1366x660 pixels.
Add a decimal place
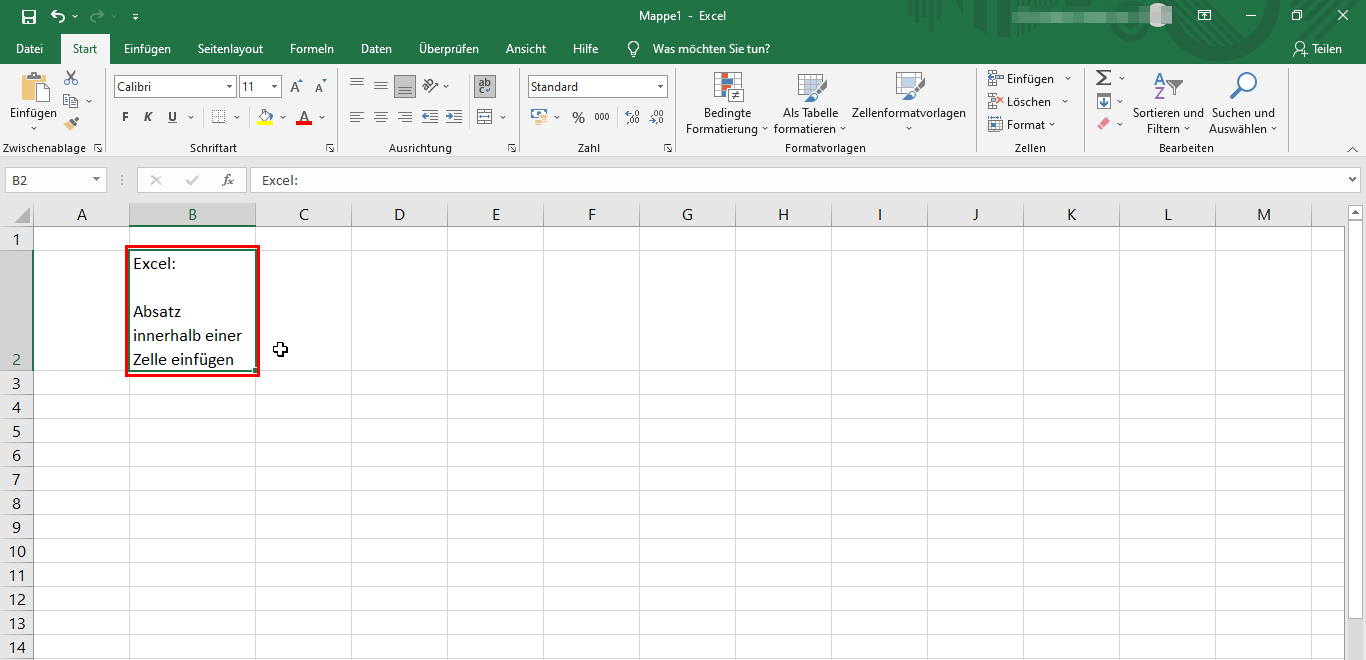pyautogui.click(x=632, y=117)
